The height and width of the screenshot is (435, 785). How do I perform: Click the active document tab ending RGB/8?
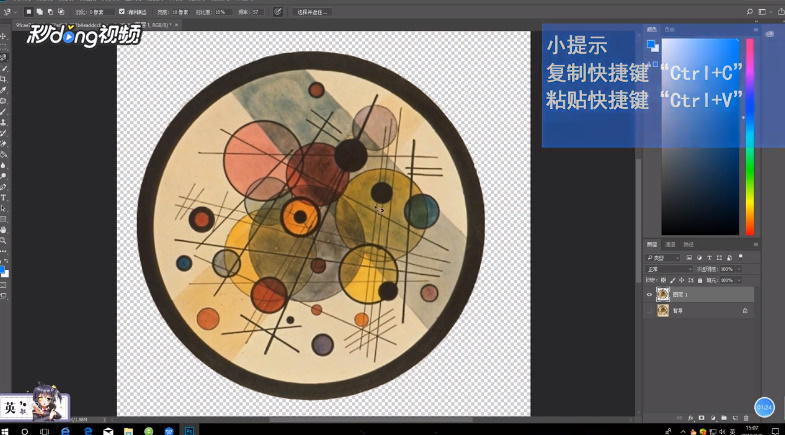95,25
